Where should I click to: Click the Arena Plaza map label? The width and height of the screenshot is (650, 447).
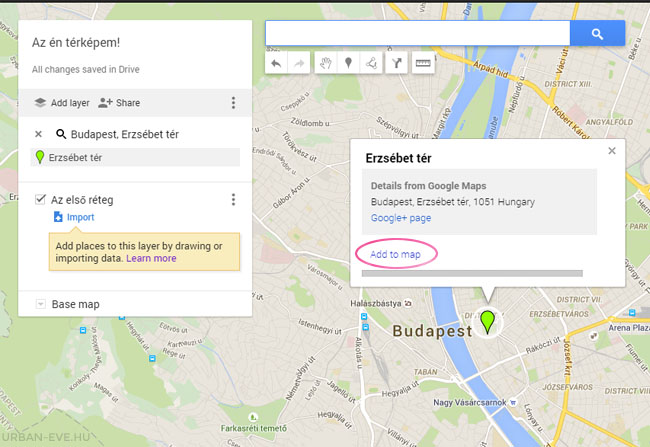[629, 328]
